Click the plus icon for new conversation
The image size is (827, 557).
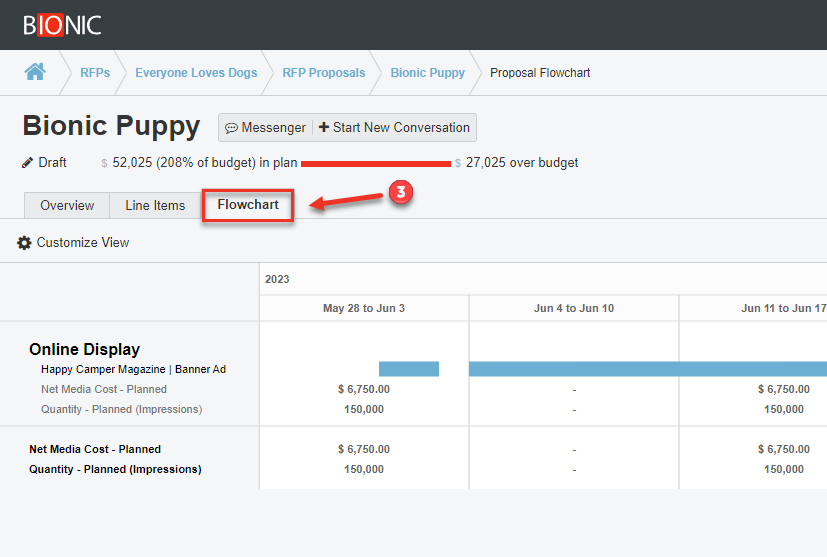click(323, 128)
